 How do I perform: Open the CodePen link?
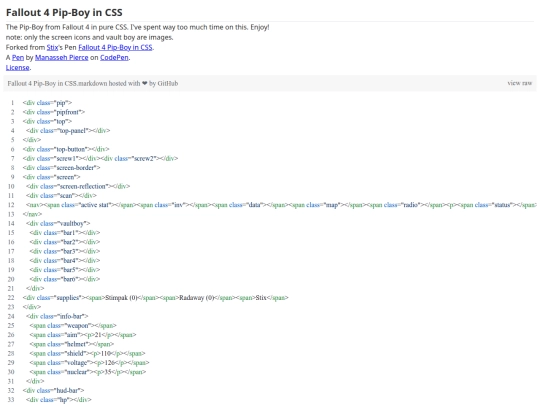coord(114,58)
